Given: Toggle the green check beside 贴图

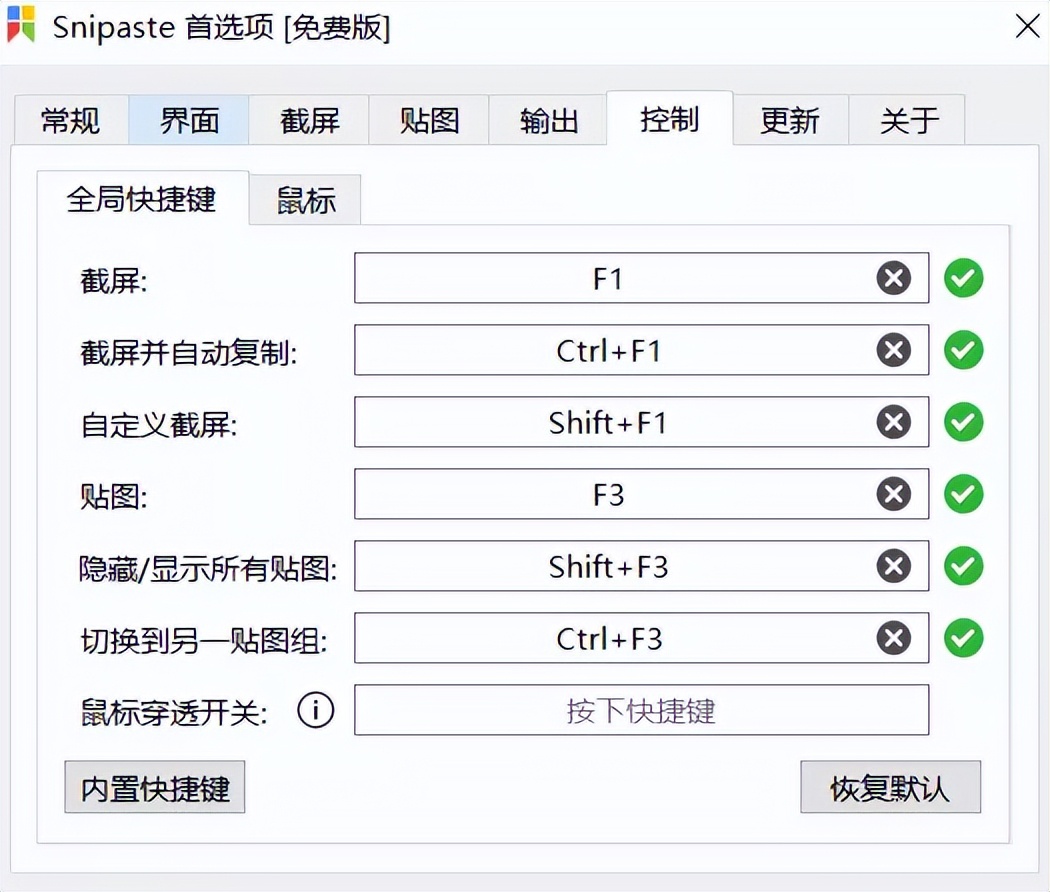Looking at the screenshot, I should pyautogui.click(x=963, y=494).
